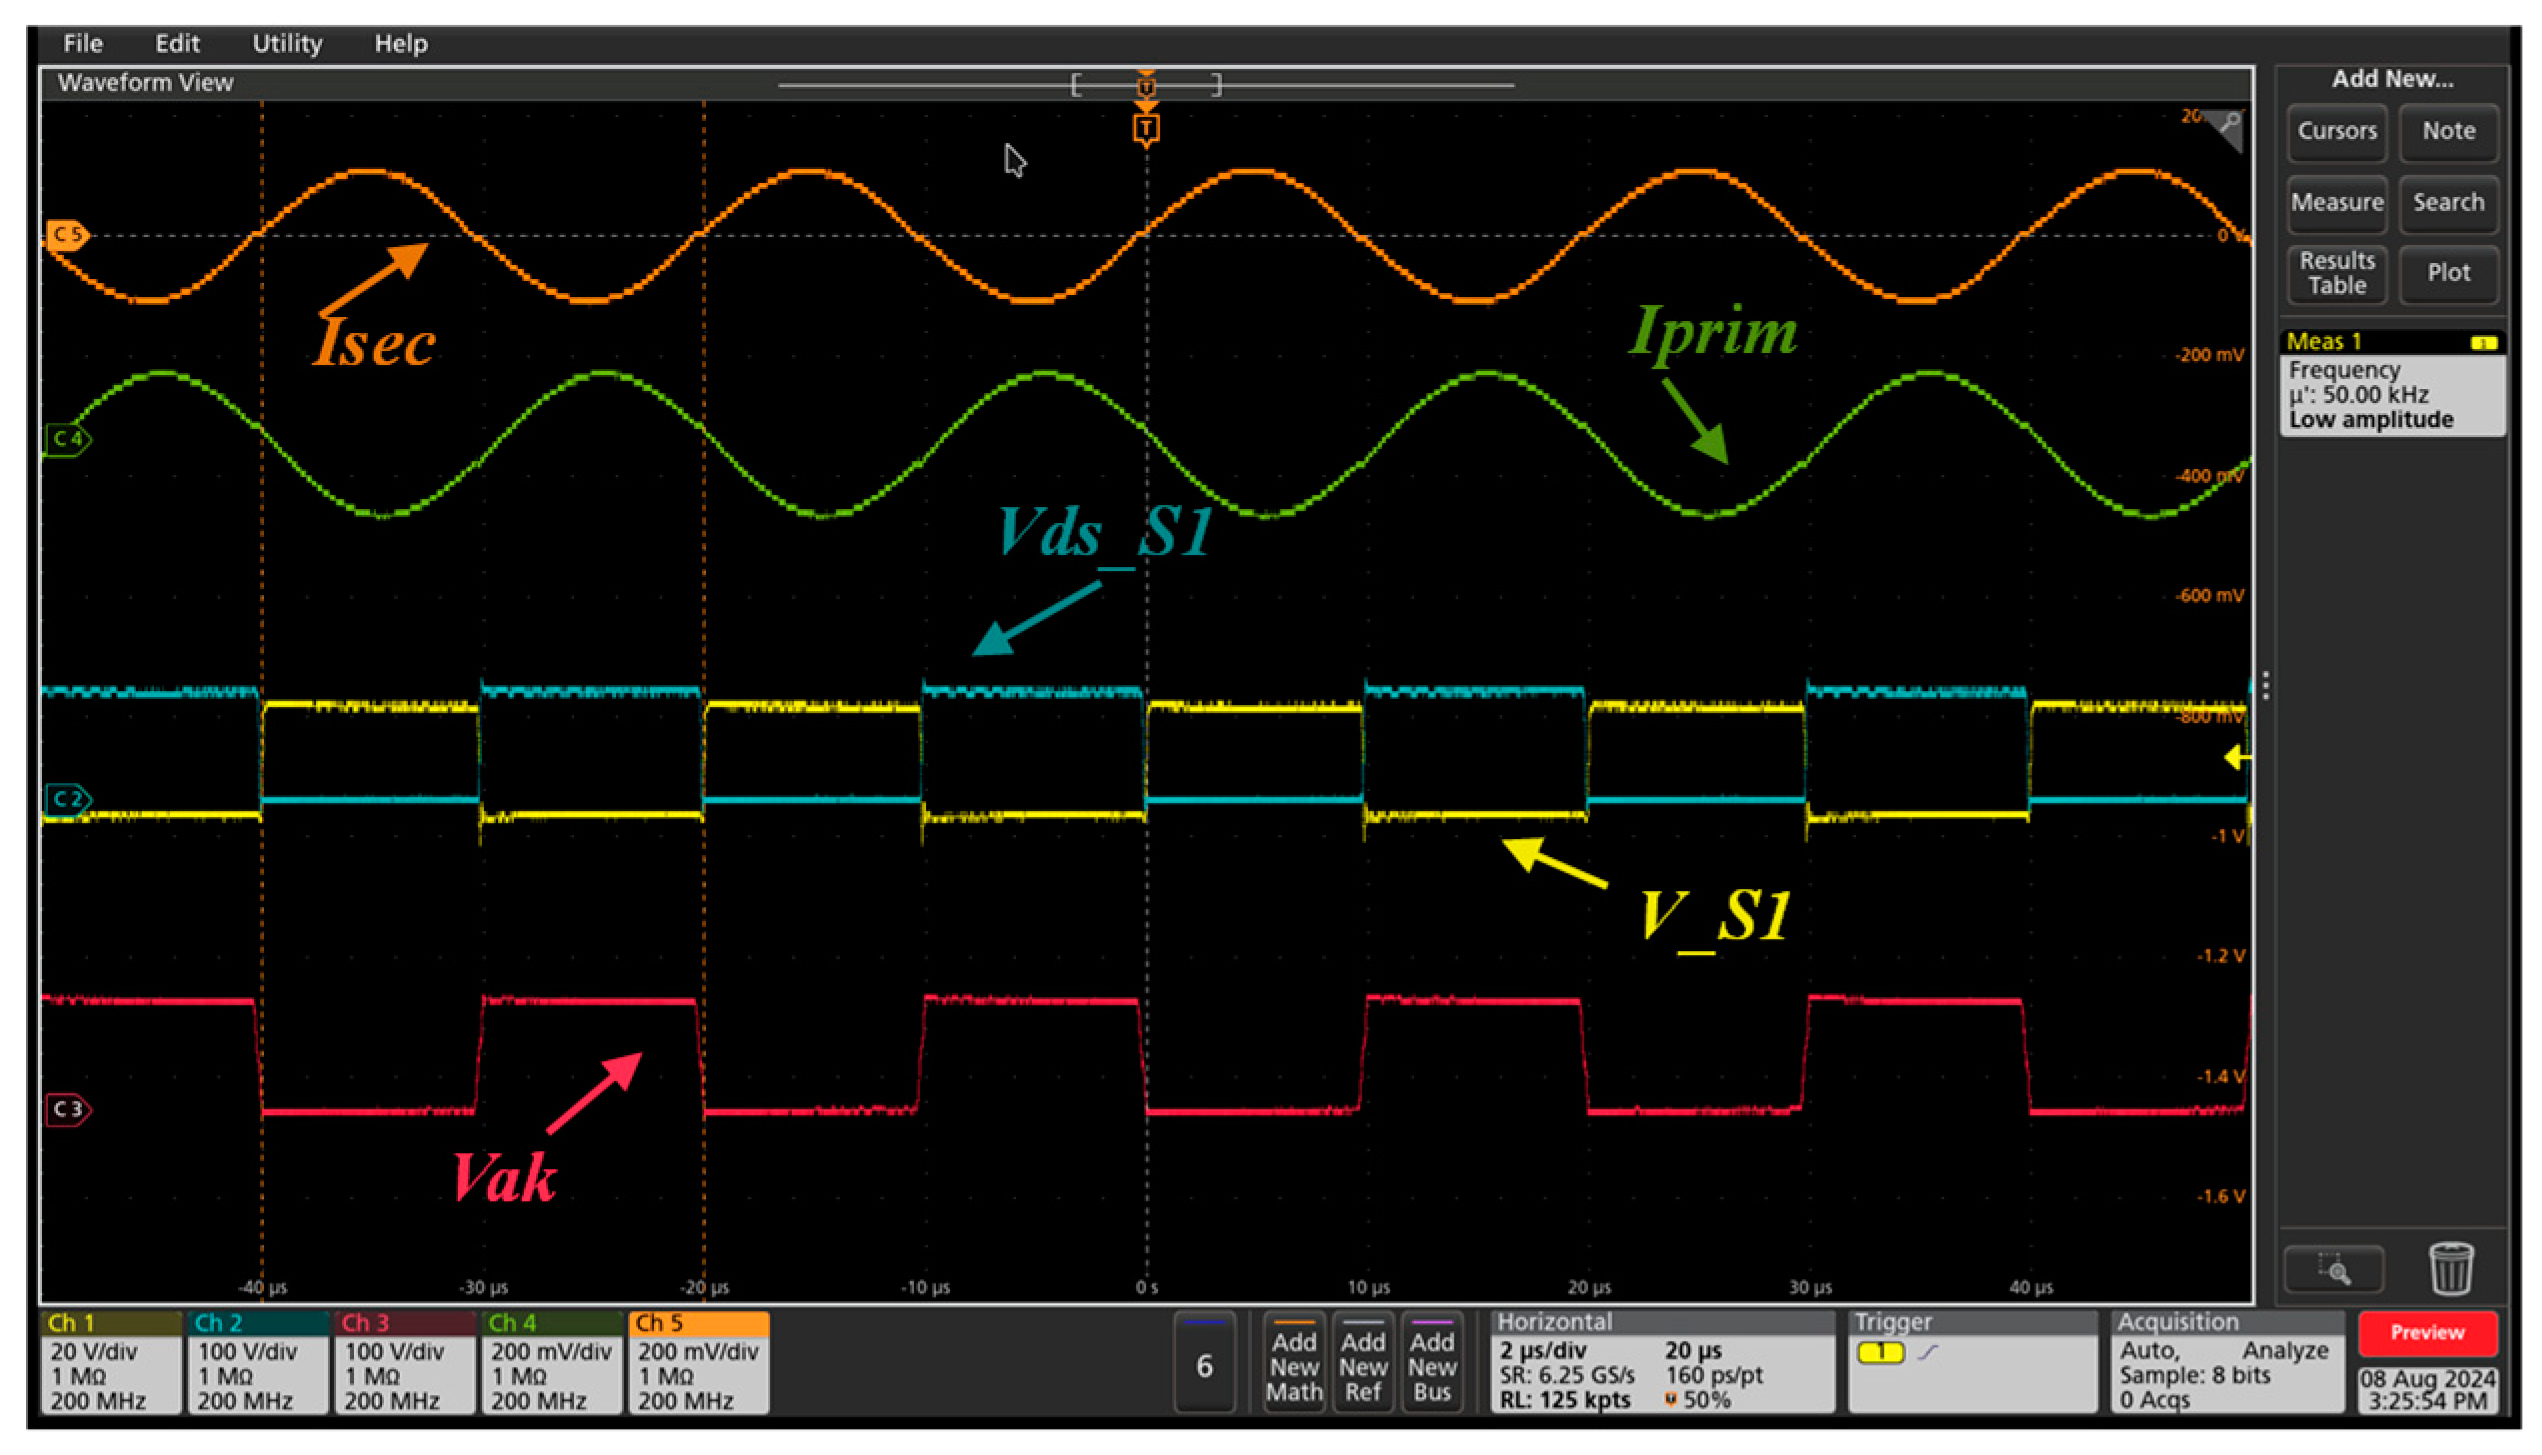Click the zoom magnifier box icon
This screenshot has height=1455, width=2542.
pos(2334,1270)
